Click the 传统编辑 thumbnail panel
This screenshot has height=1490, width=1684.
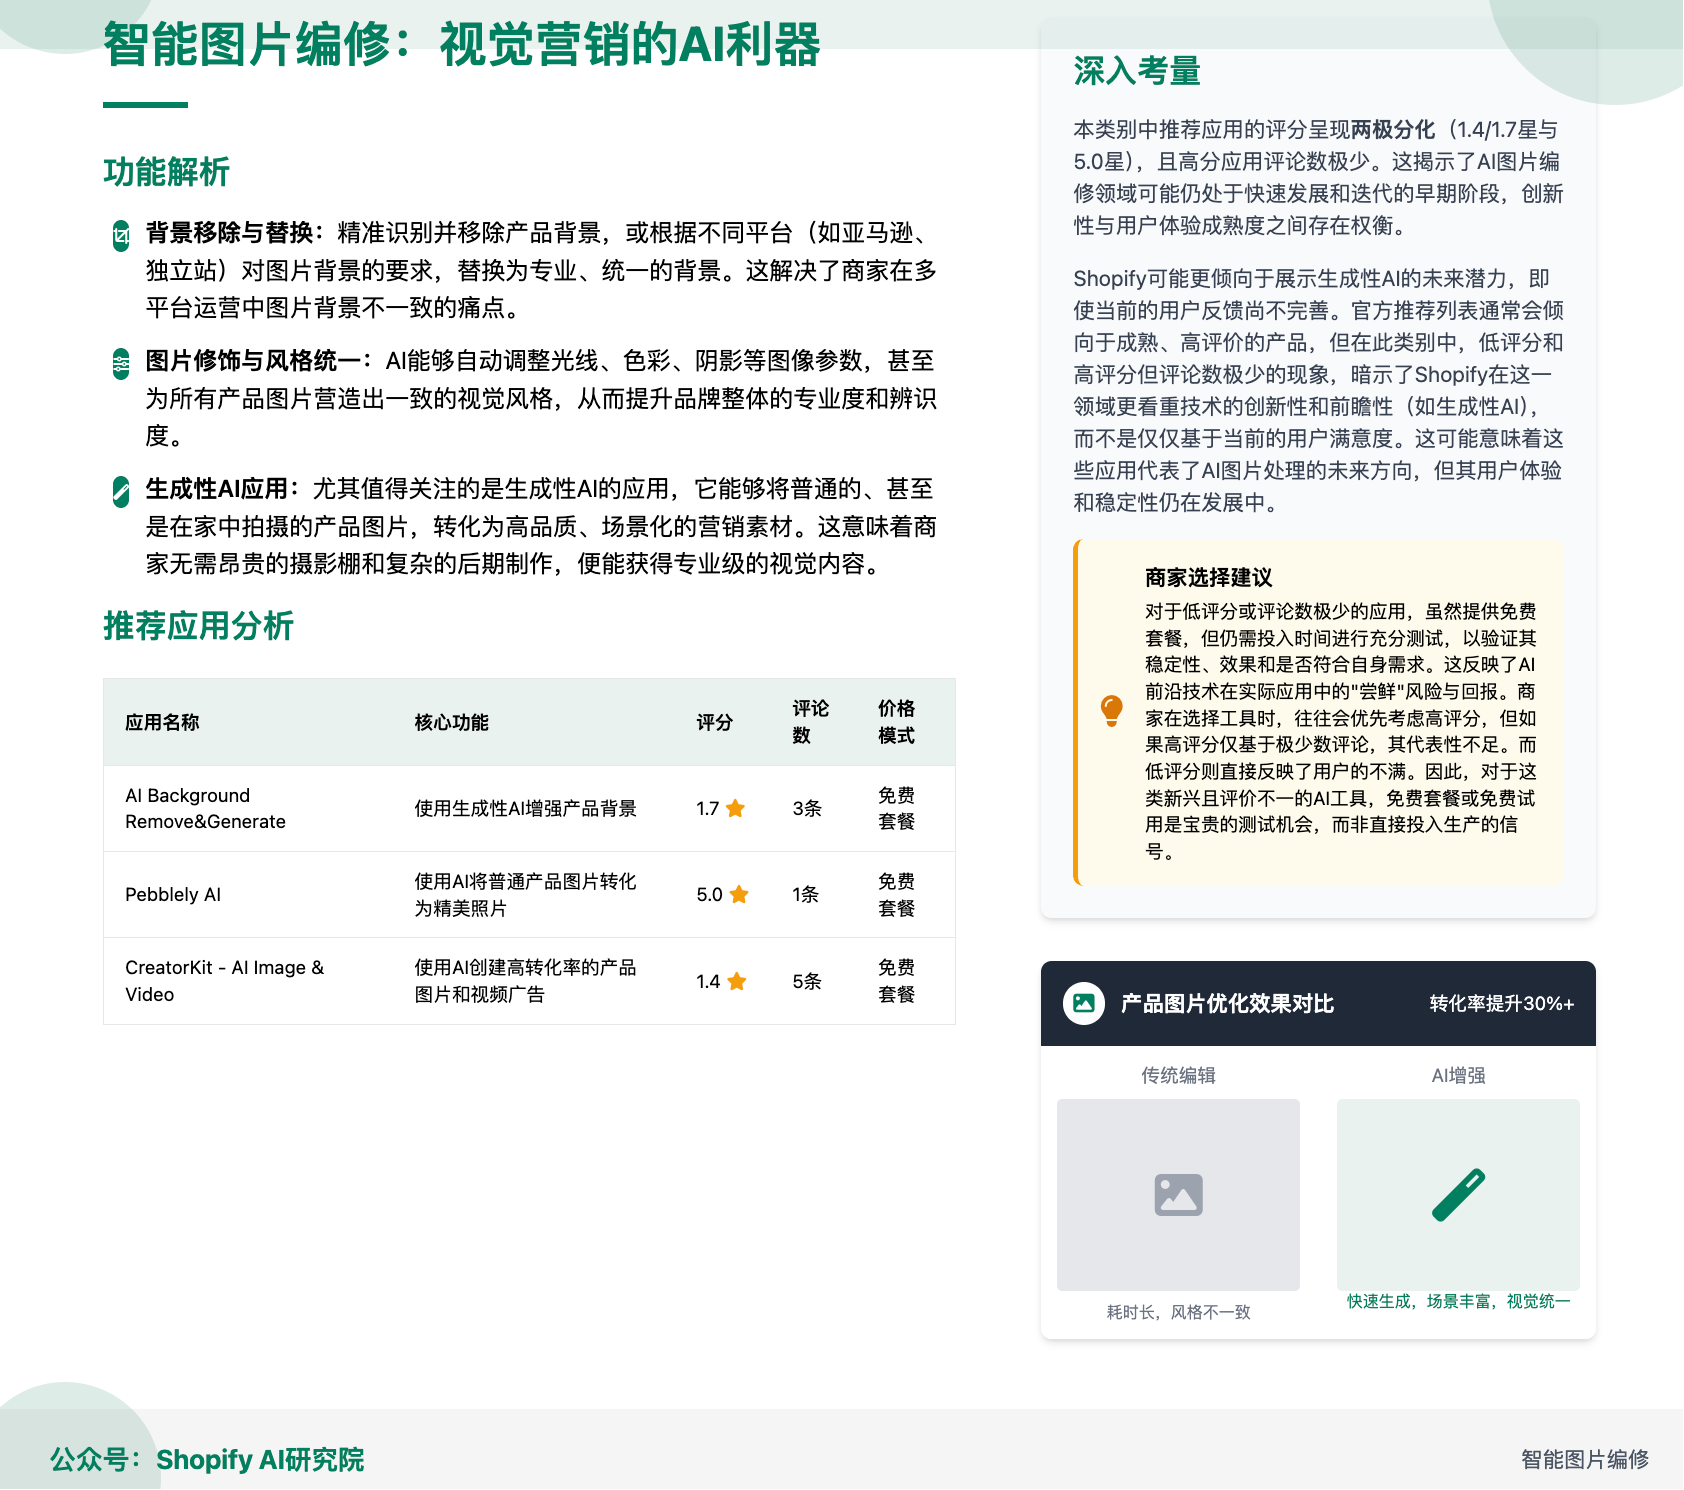(1178, 1195)
